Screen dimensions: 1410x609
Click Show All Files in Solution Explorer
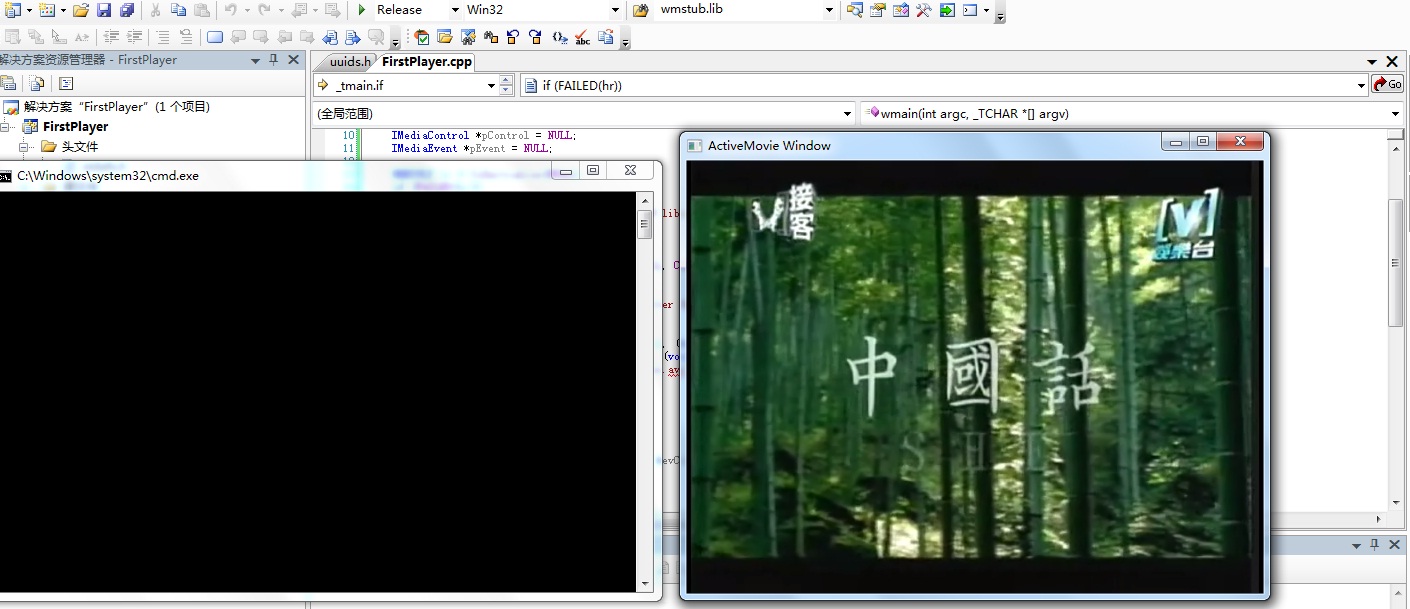[x=37, y=84]
